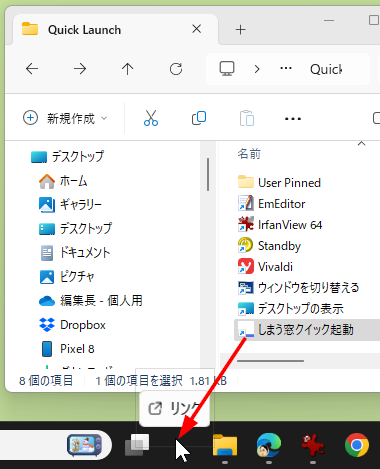Select the Vivaldi shortcut
Image resolution: width=380 pixels, height=469 pixels.
click(x=265, y=267)
